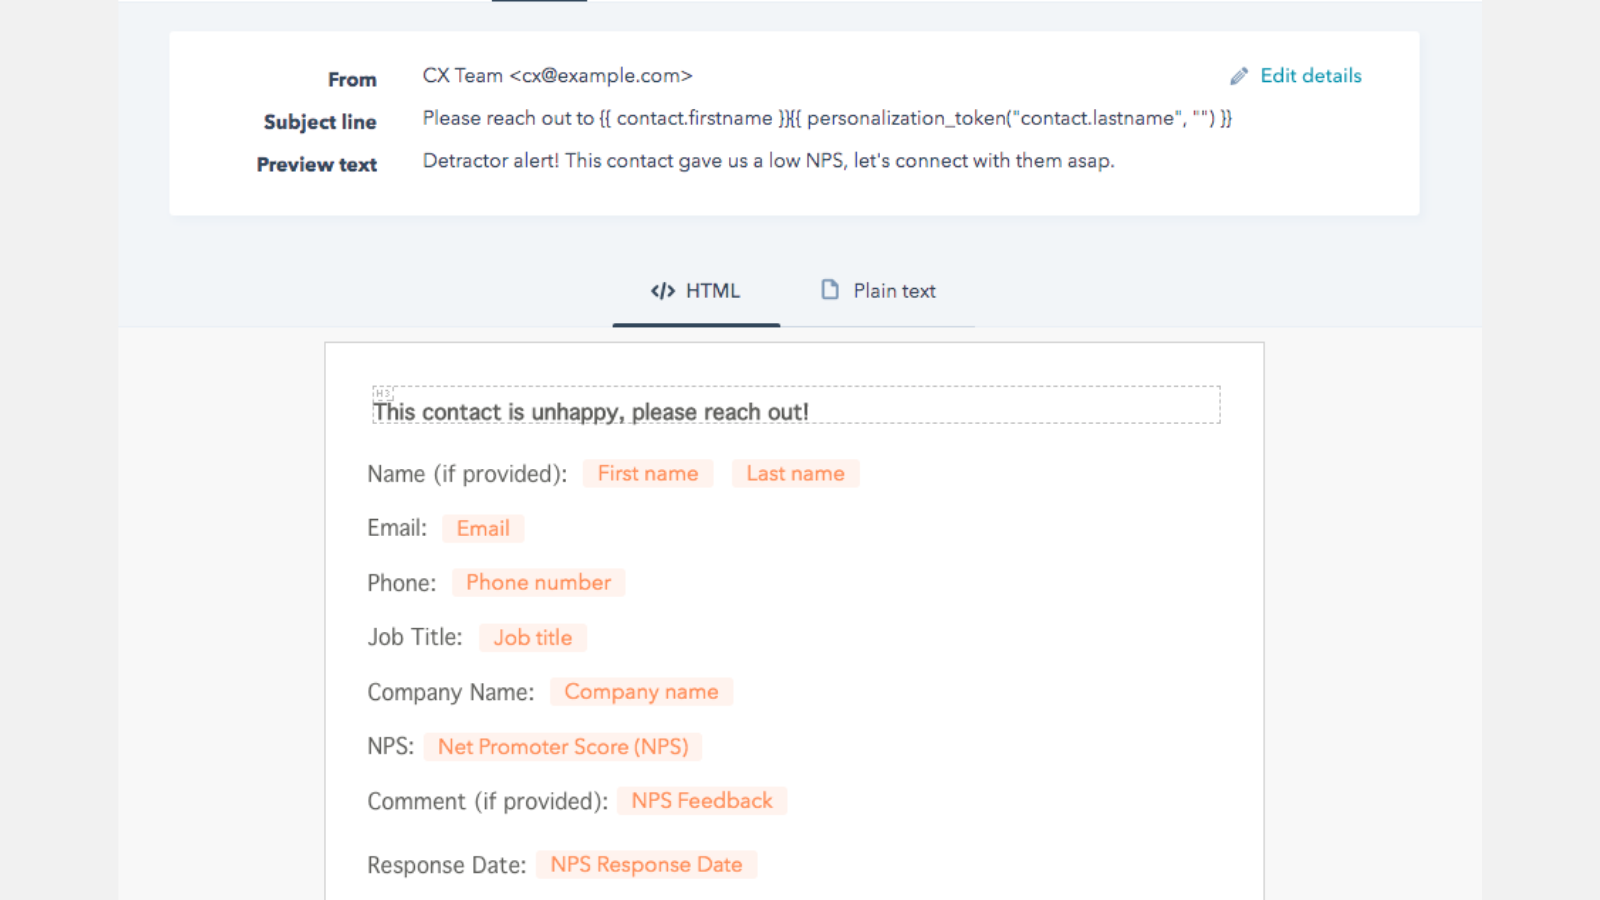Click the "Response Date:" body label
Viewport: 1600px width, 900px height.
[446, 865]
